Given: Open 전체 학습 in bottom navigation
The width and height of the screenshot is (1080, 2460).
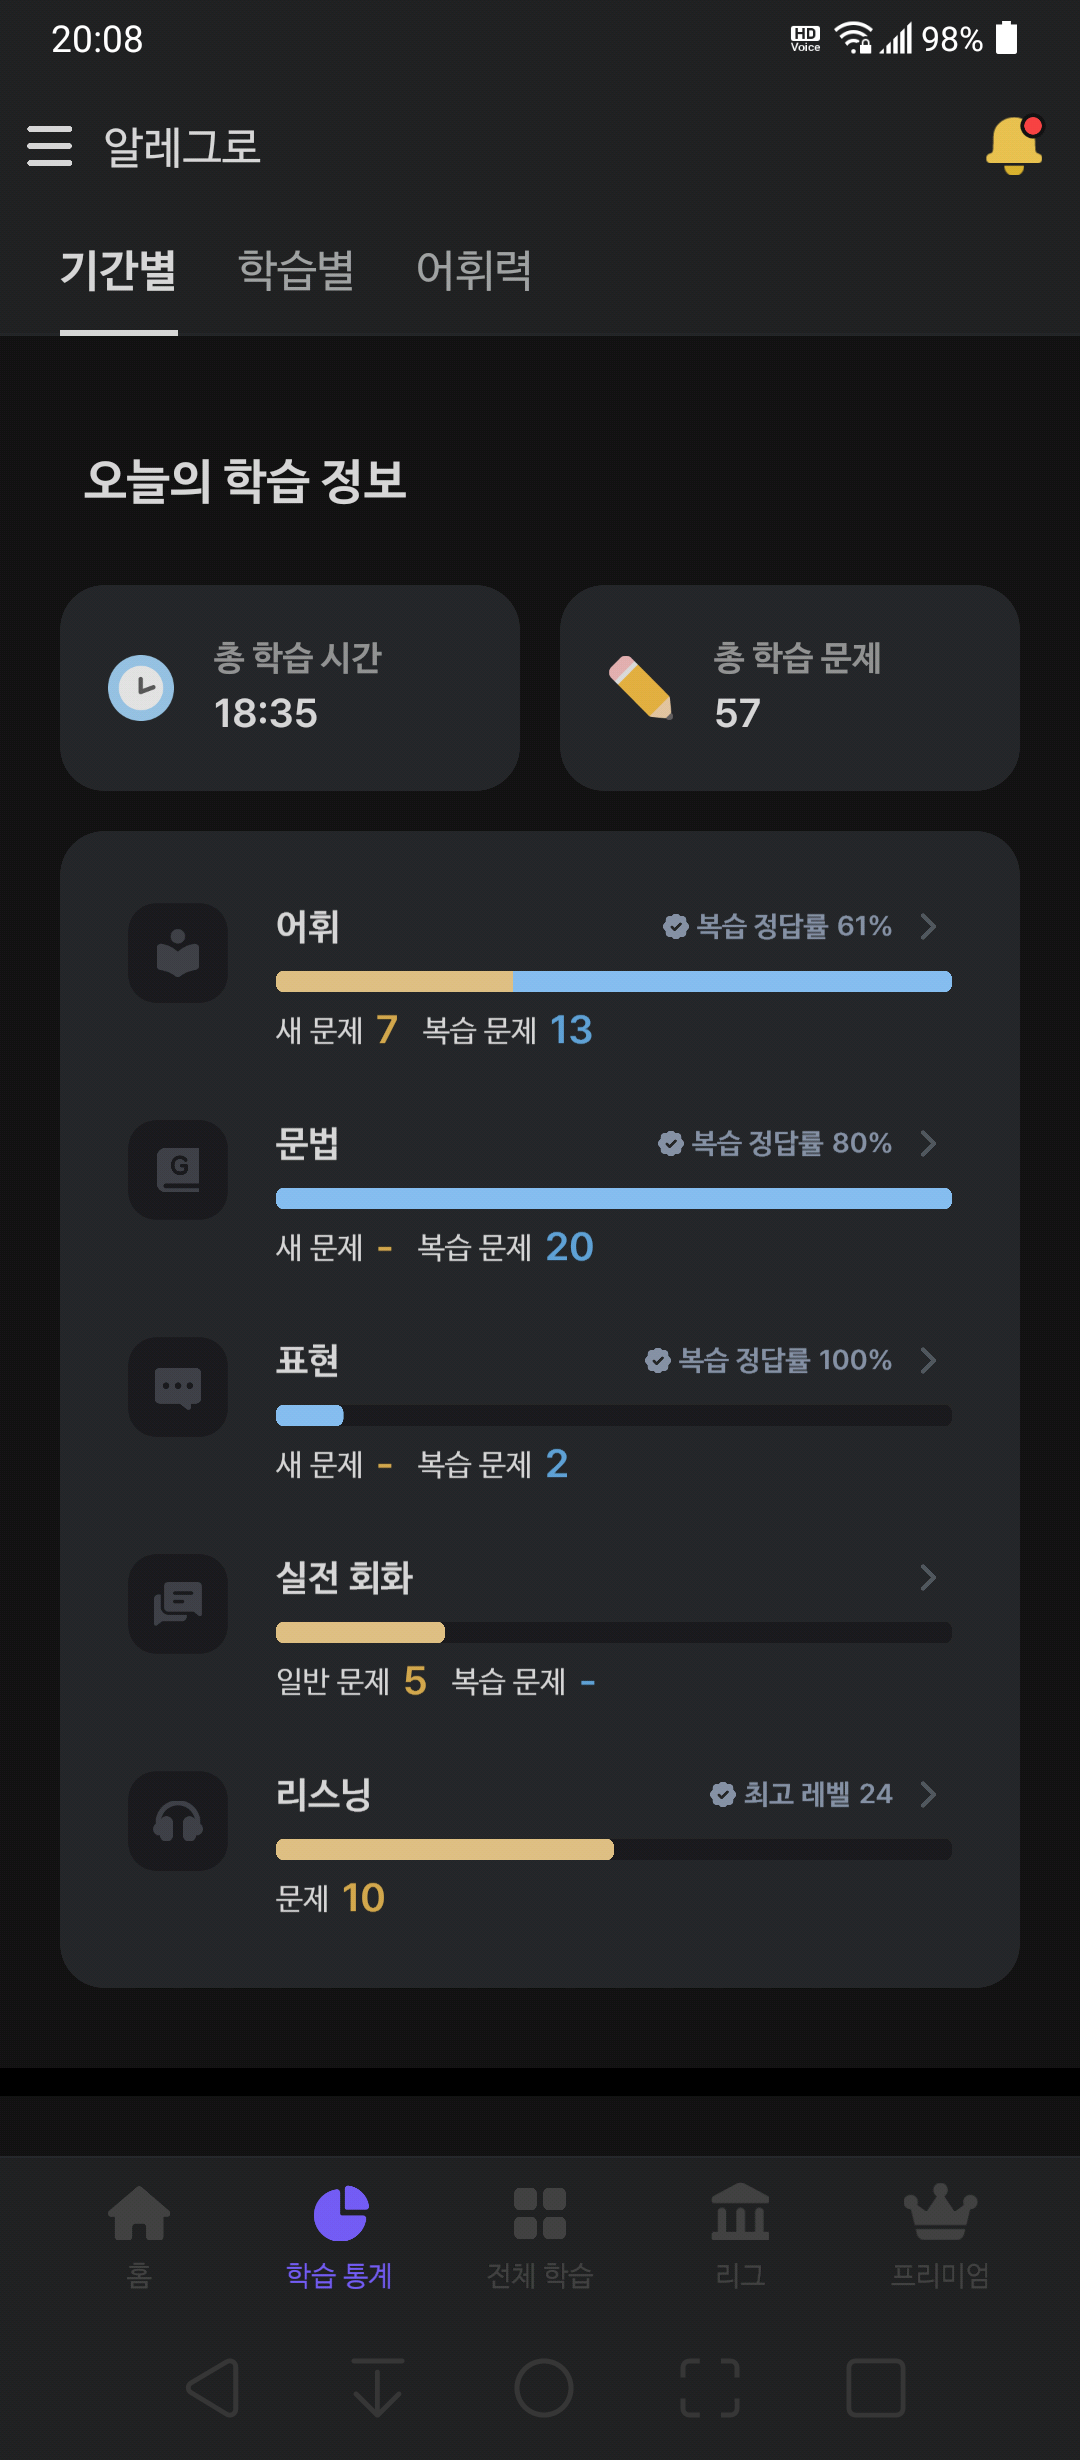Looking at the screenshot, I should [x=540, y=2236].
